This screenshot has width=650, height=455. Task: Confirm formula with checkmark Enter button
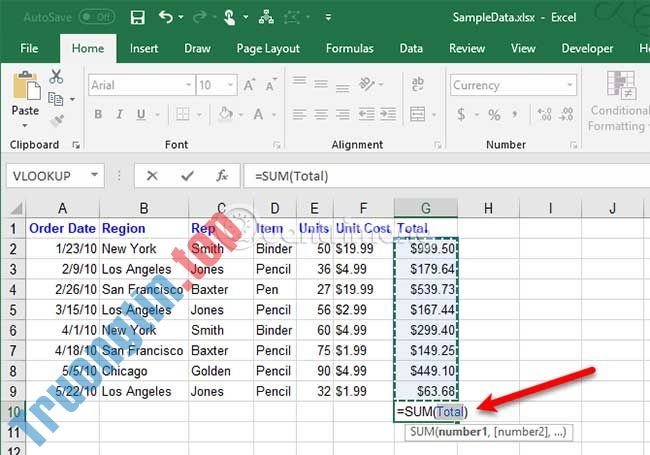[187, 176]
